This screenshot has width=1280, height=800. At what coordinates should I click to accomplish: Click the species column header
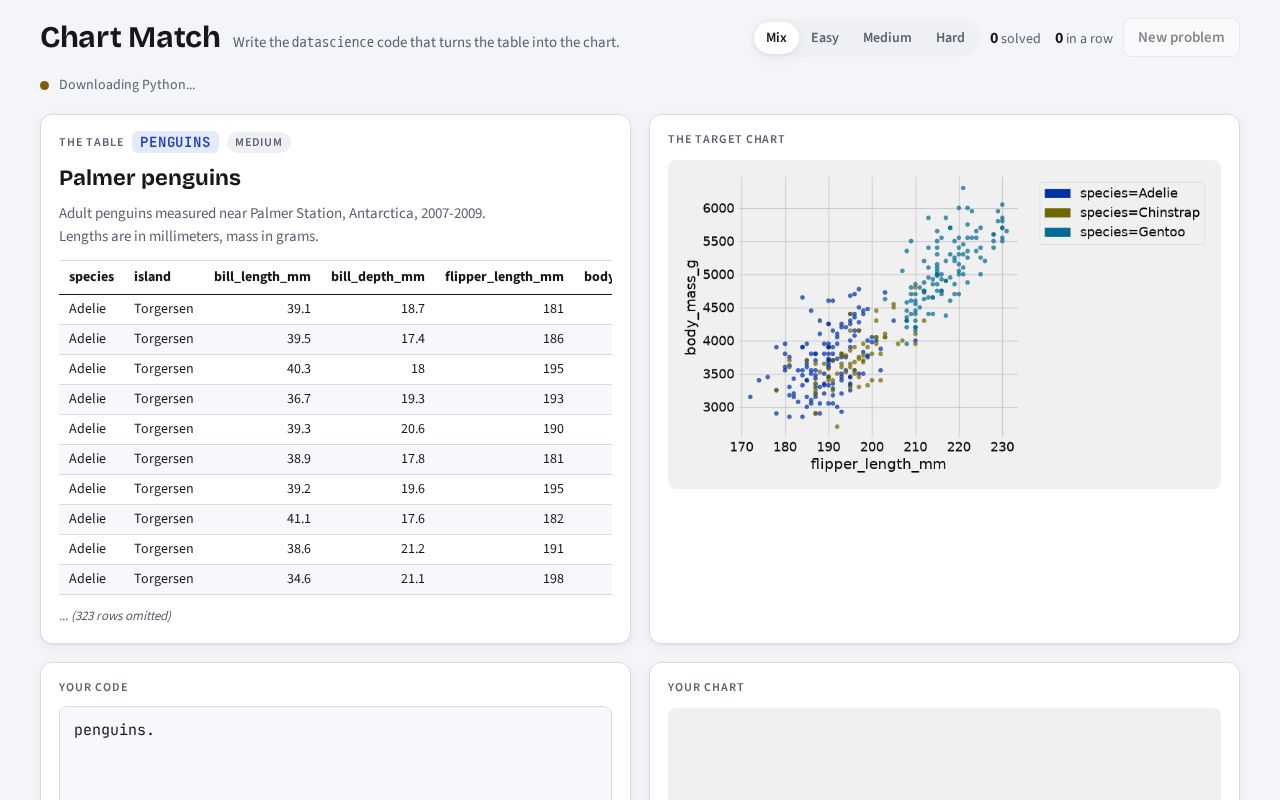tap(91, 277)
